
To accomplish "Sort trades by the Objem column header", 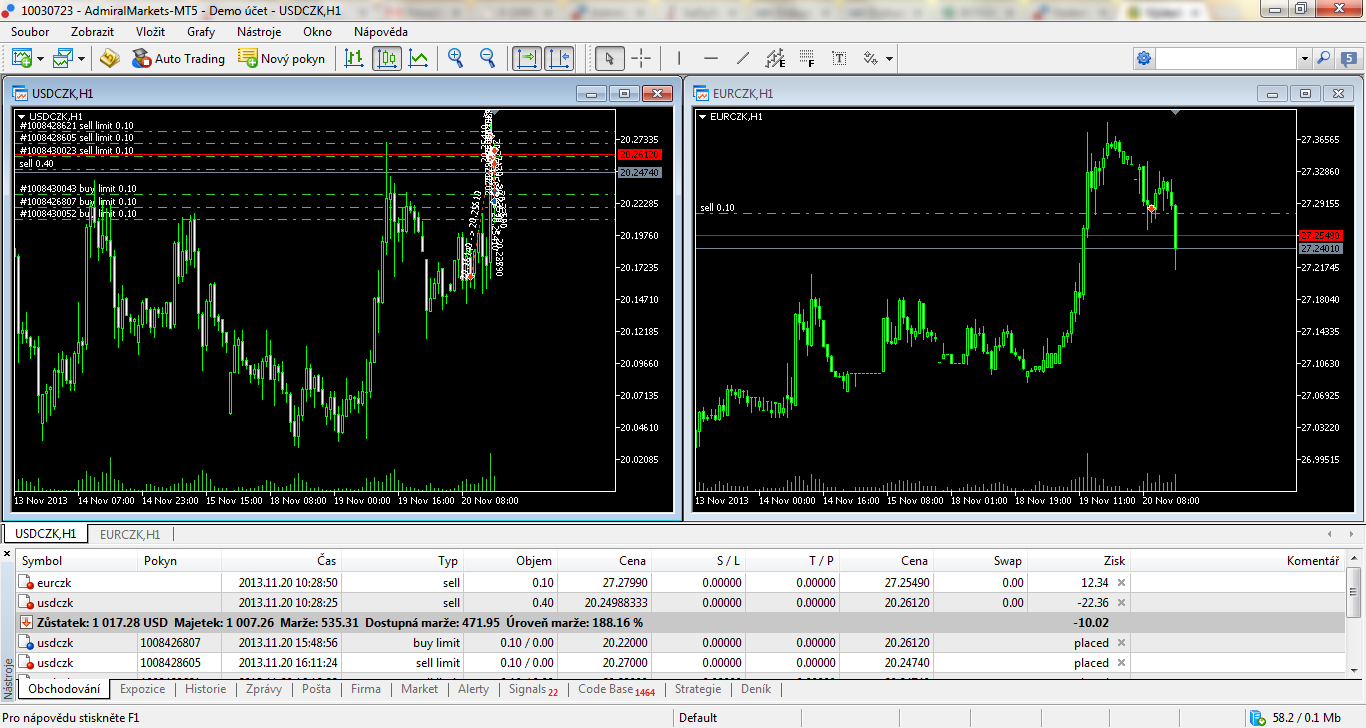I will (511, 561).
